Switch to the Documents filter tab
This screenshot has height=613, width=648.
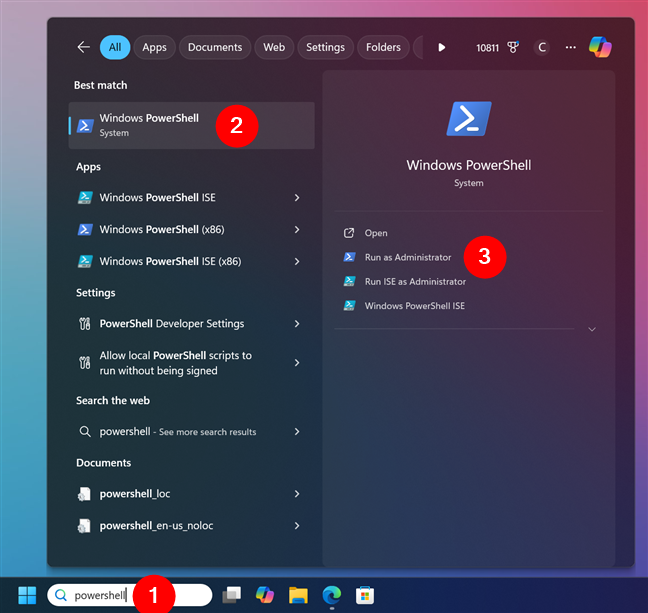click(x=215, y=47)
